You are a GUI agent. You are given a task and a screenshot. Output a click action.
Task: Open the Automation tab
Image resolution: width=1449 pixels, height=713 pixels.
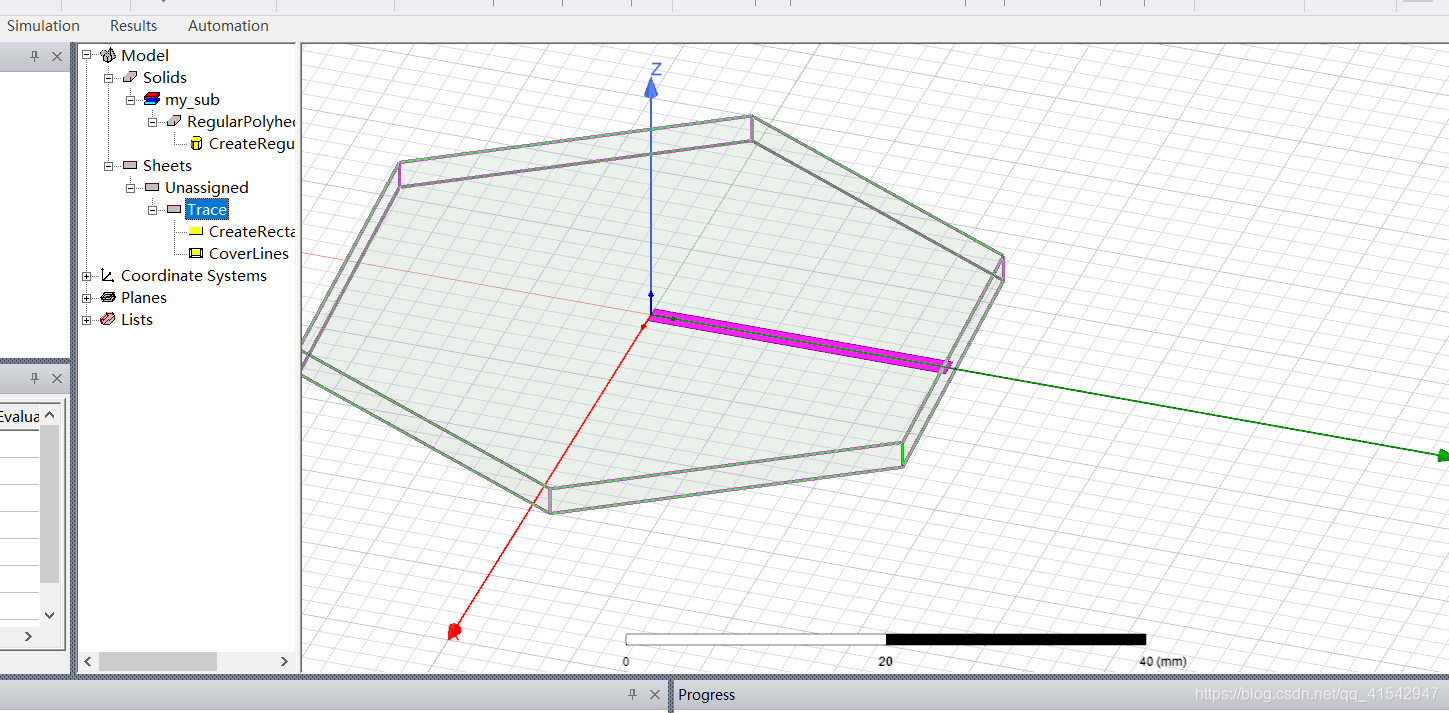[x=228, y=26]
